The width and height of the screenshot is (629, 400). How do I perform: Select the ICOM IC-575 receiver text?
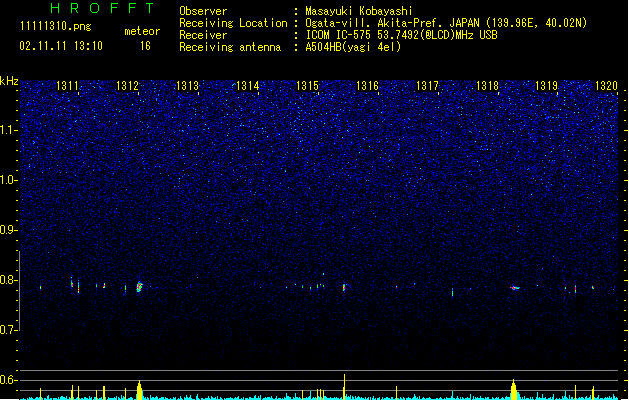click(x=402, y=35)
